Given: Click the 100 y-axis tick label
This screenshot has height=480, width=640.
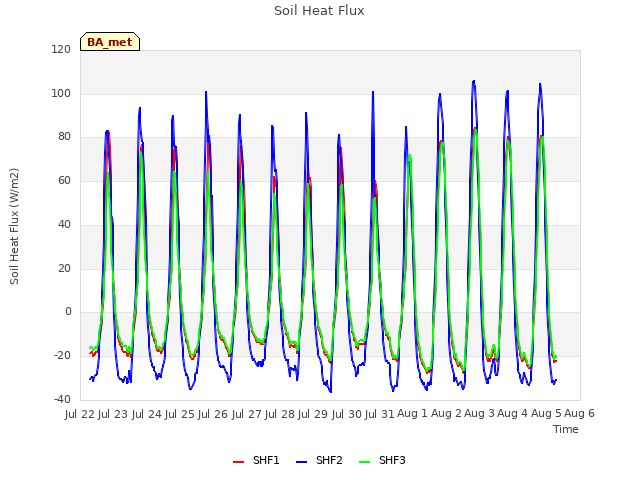Looking at the screenshot, I should [61, 93].
